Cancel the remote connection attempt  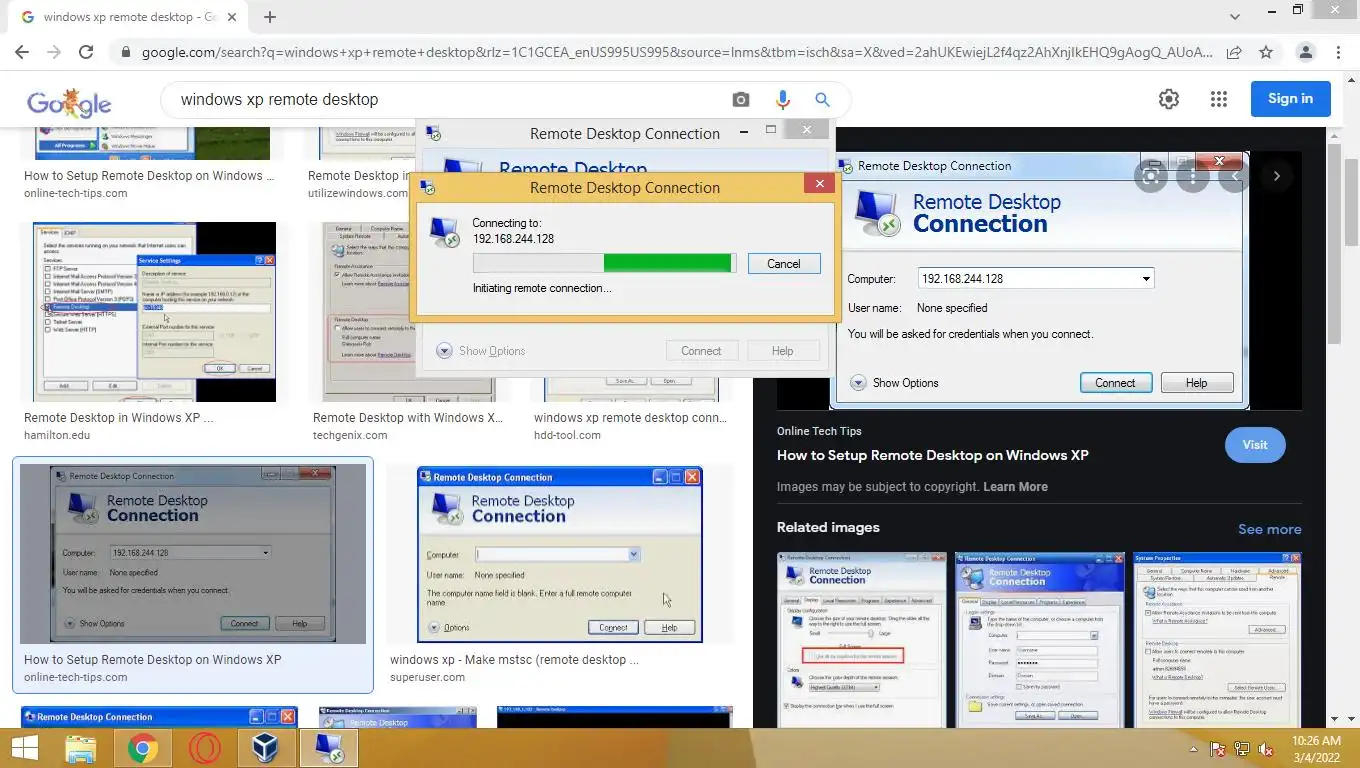click(783, 264)
